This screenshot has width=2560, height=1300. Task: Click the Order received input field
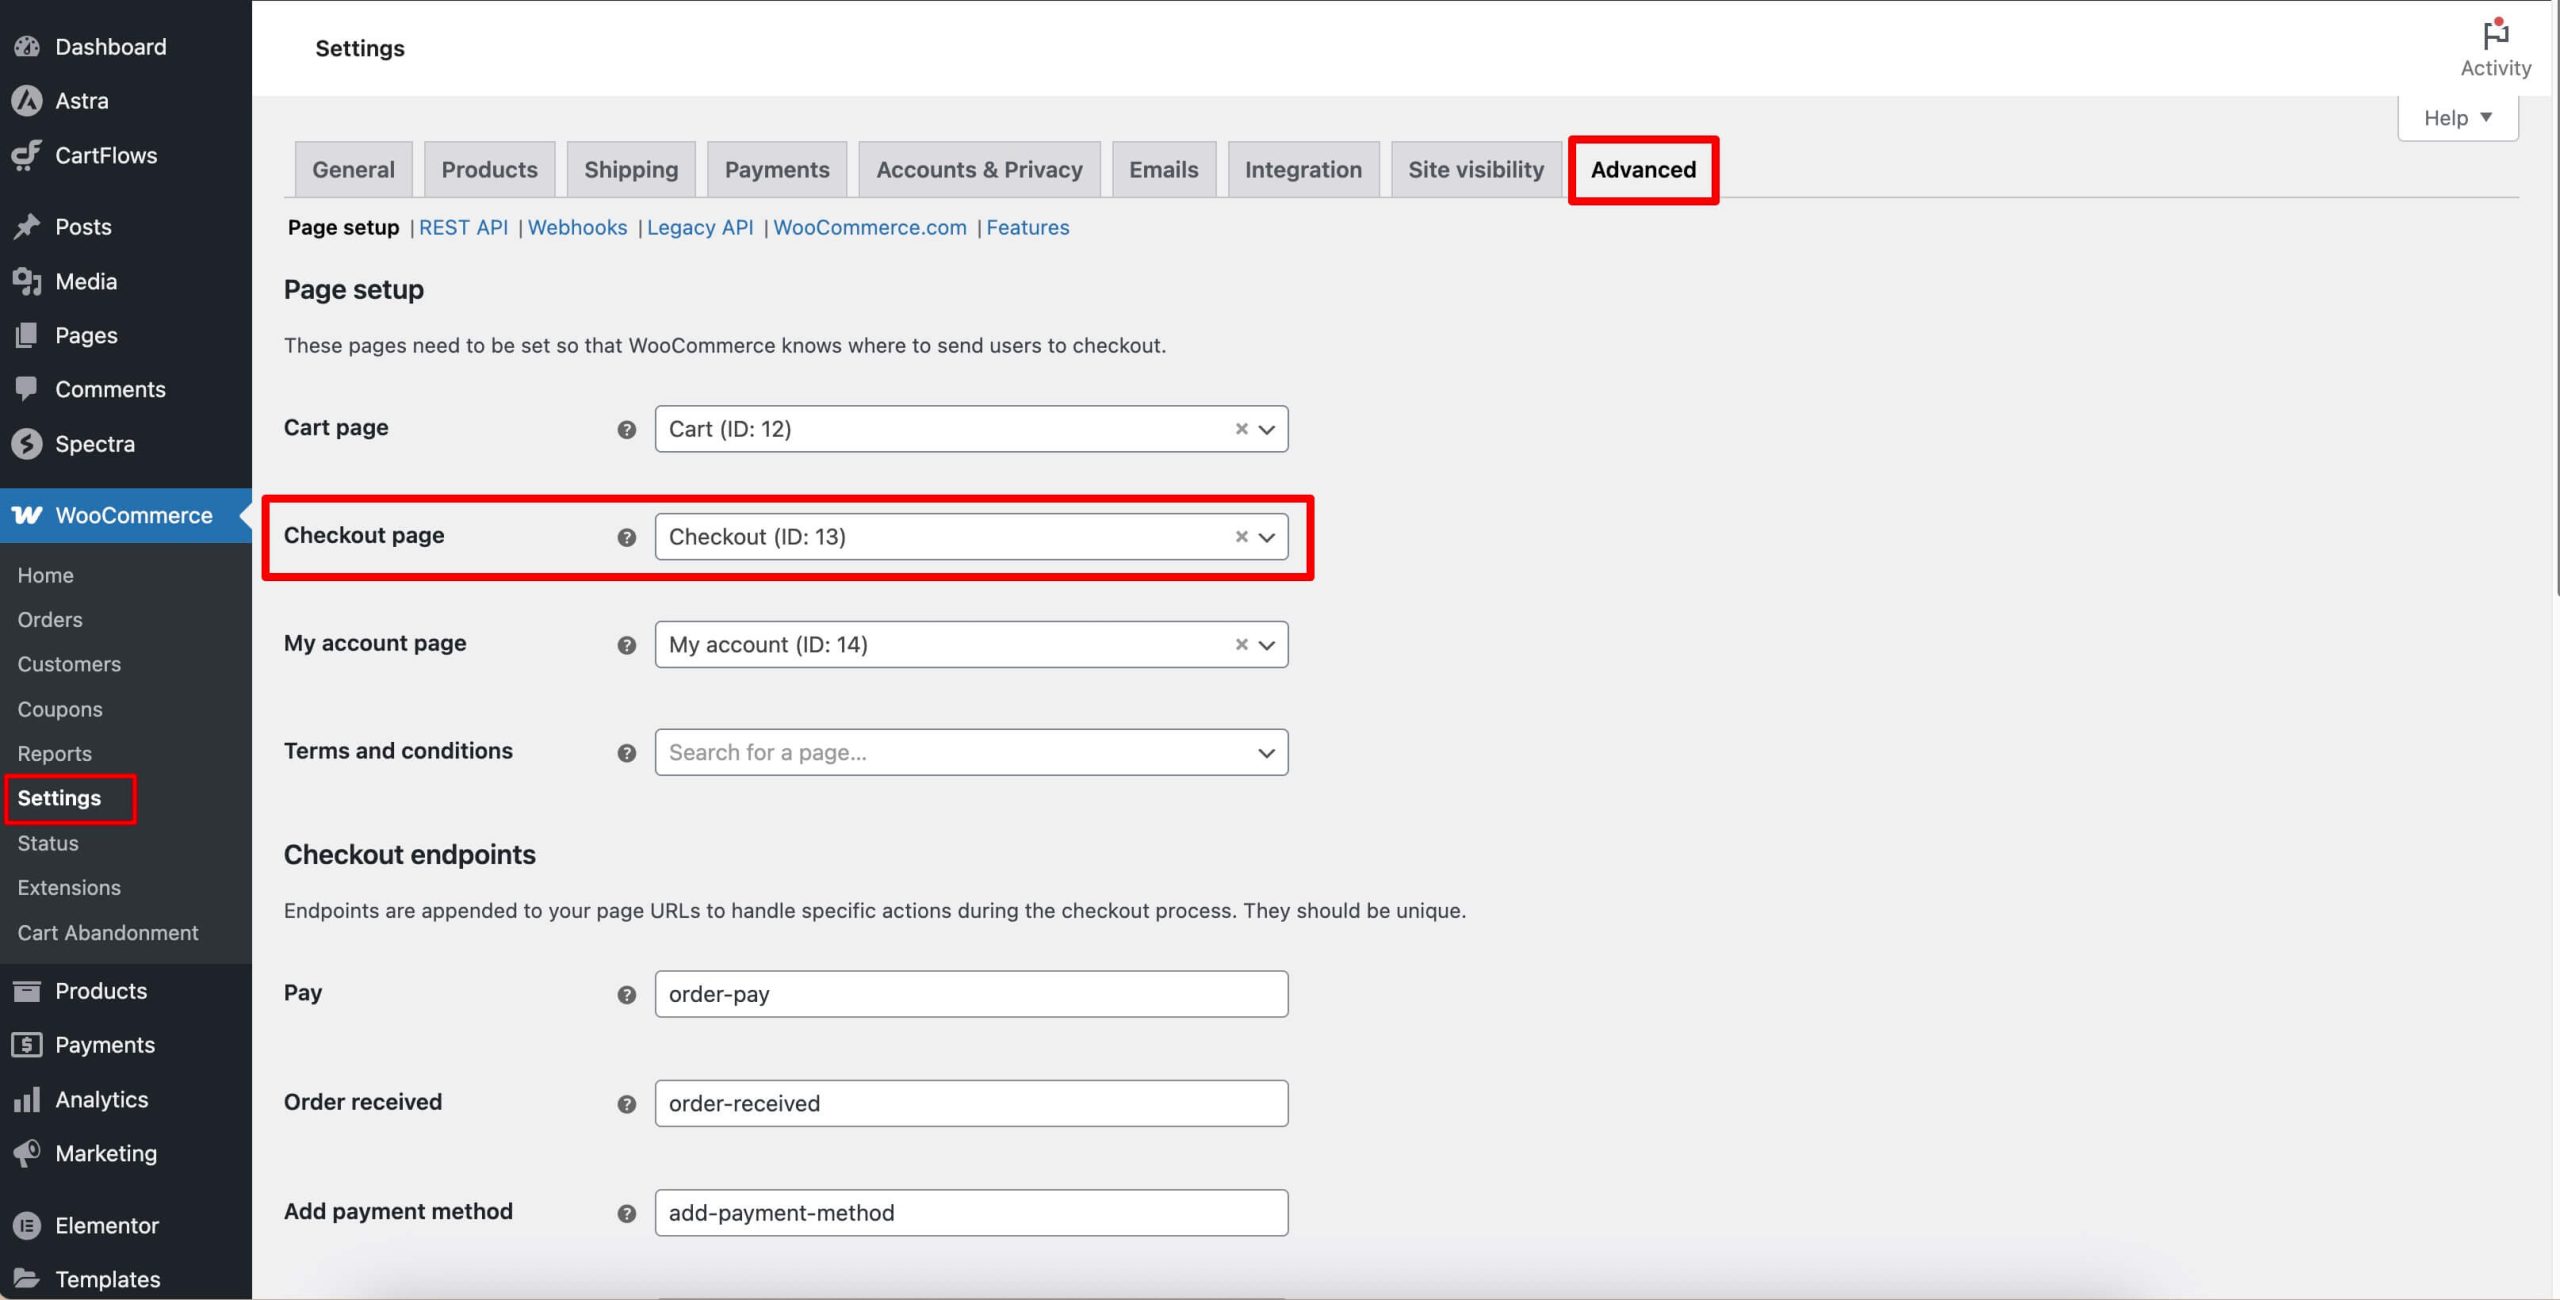click(x=971, y=1104)
